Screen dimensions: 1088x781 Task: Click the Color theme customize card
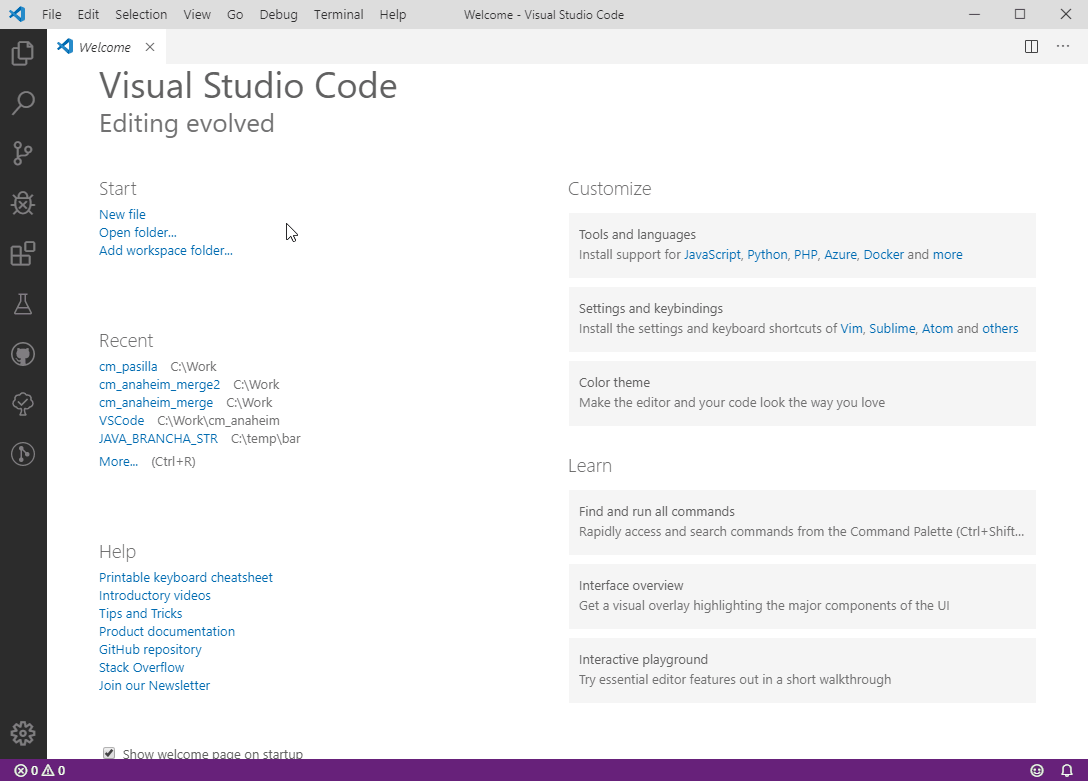click(801, 393)
